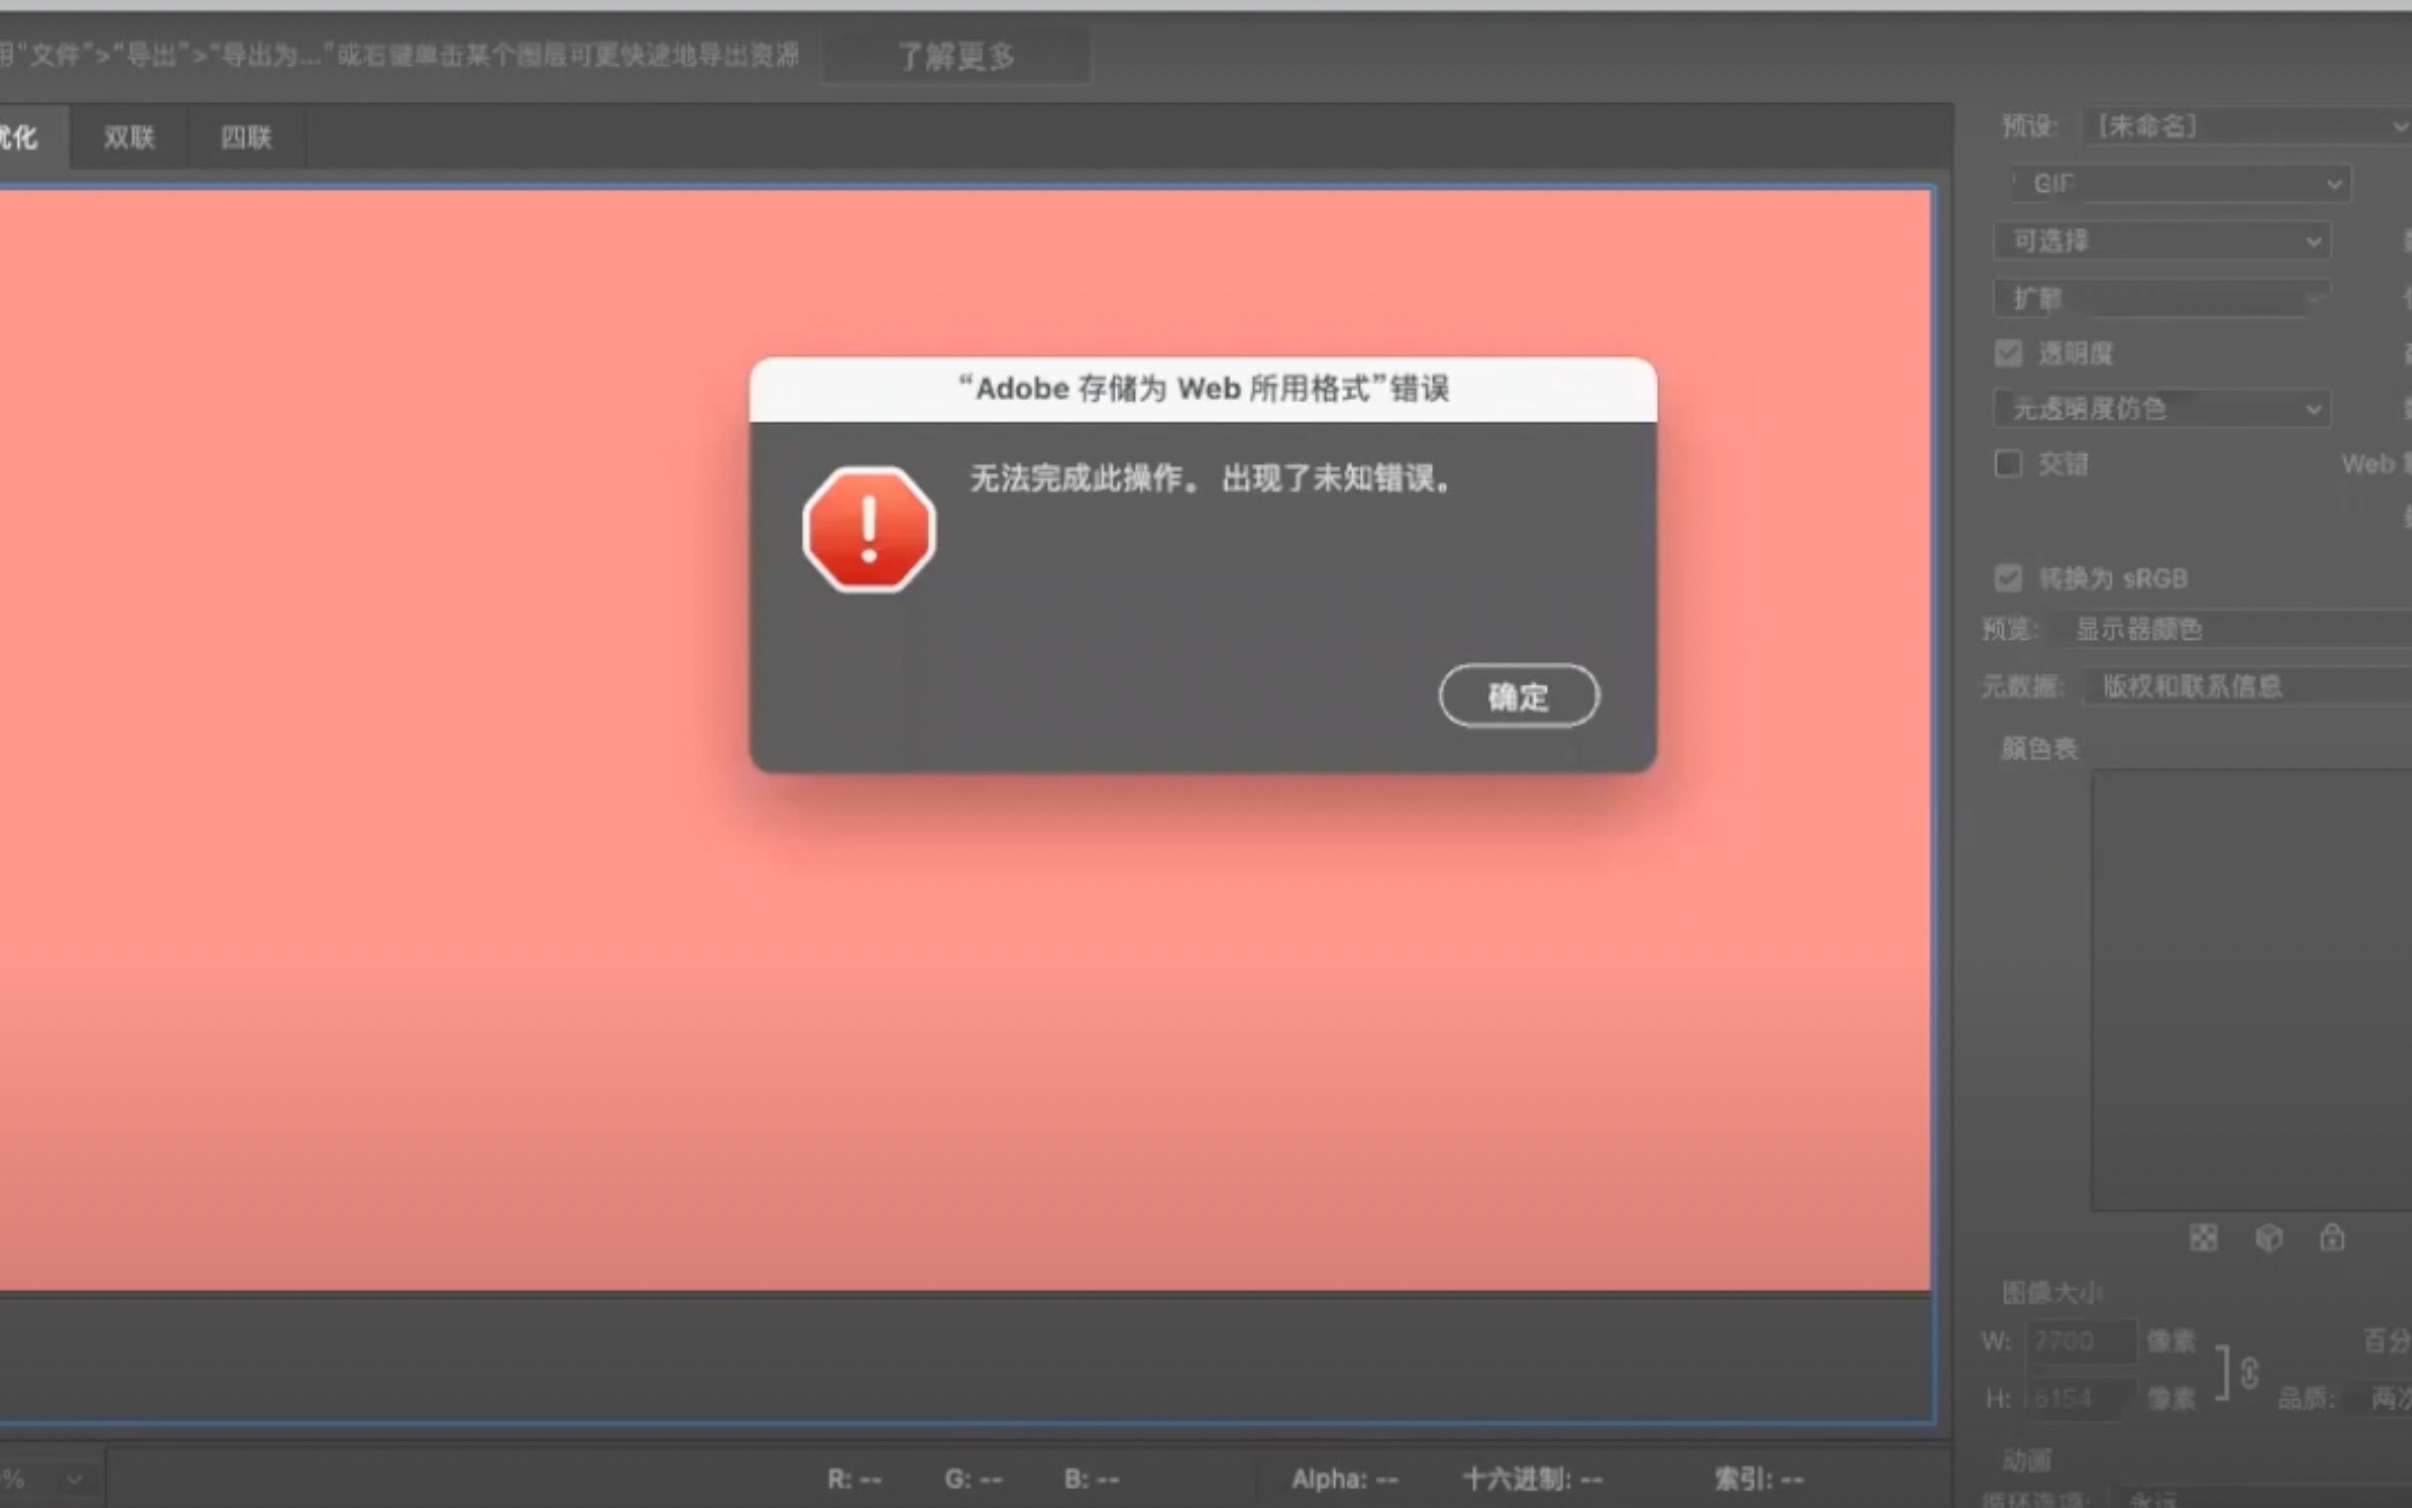Screen dimensions: 2412x1508
Task: Click the color table web-snap checker icon
Action: pos(2203,1238)
